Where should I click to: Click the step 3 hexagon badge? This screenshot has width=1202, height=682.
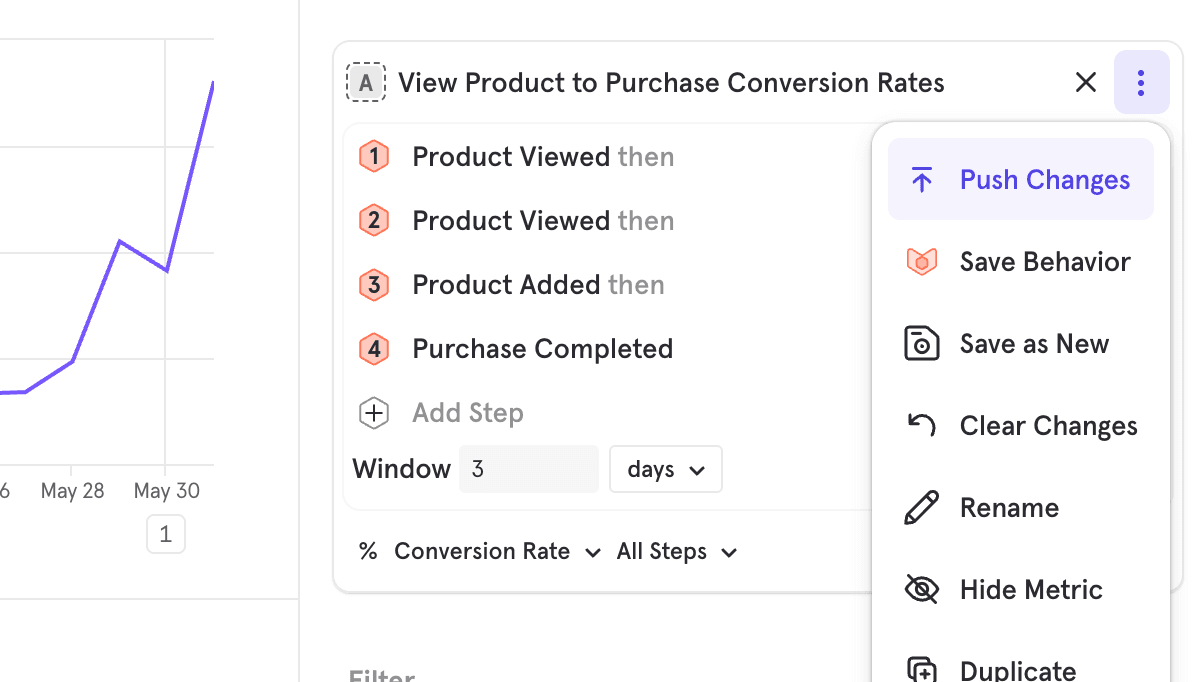coord(374,285)
